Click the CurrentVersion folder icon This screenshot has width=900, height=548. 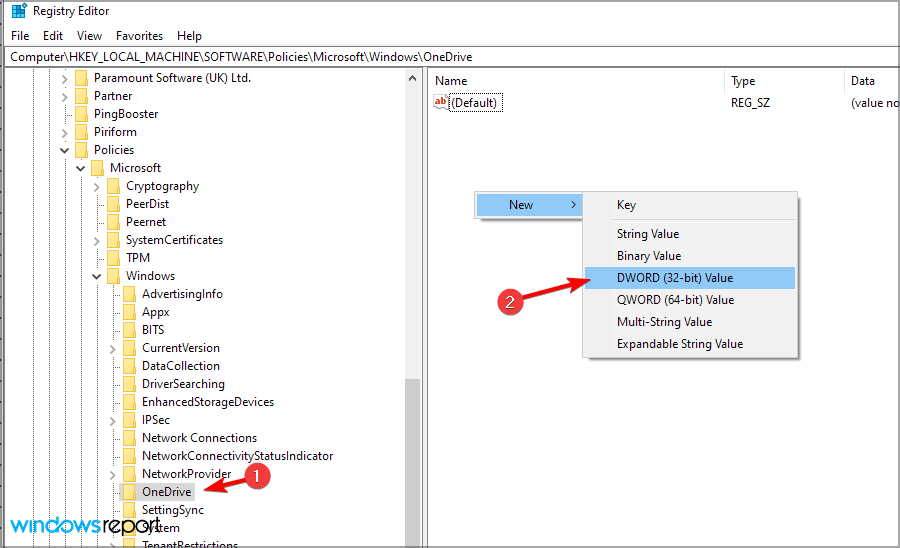tap(130, 348)
